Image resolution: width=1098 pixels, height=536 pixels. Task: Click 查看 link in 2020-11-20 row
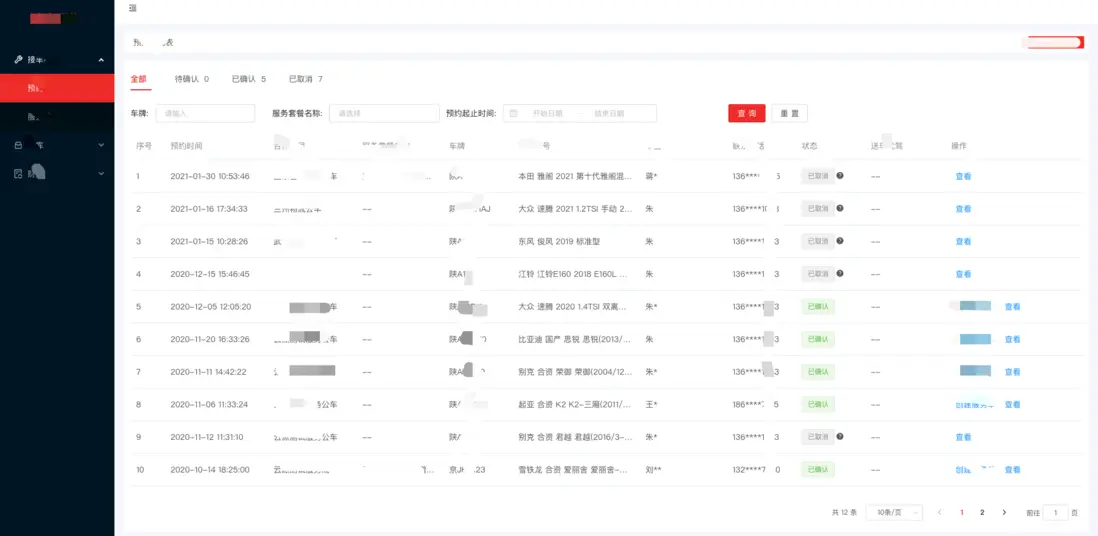click(1013, 339)
